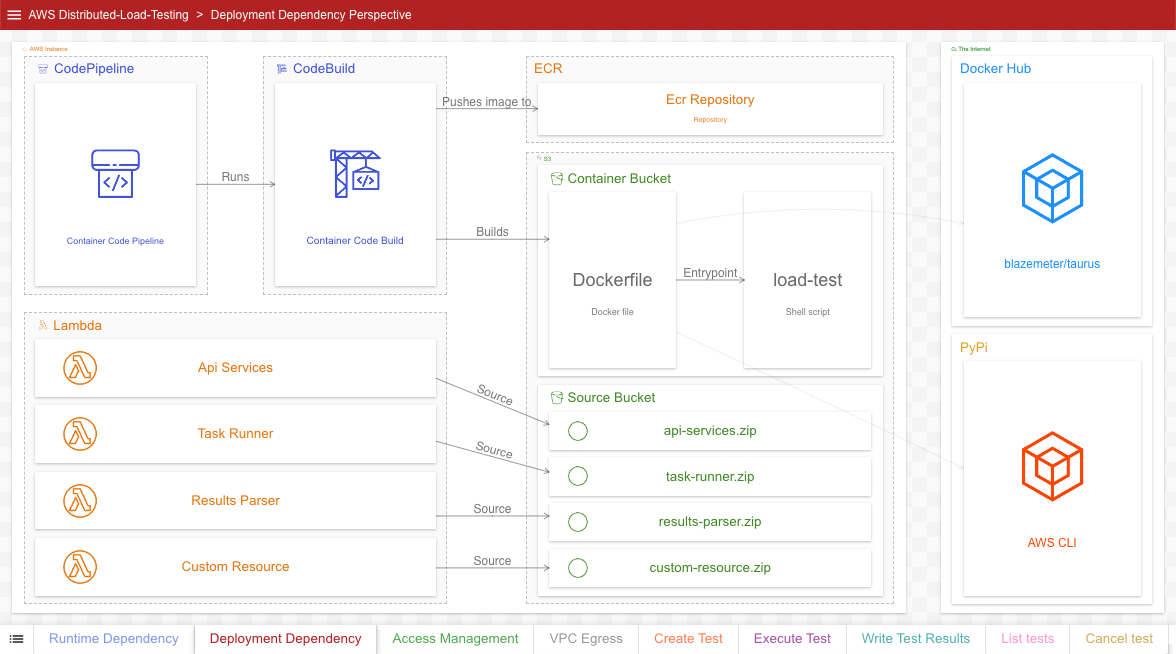Select the Results Parser lambda icon
The width and height of the screenshot is (1176, 654).
tap(80, 501)
